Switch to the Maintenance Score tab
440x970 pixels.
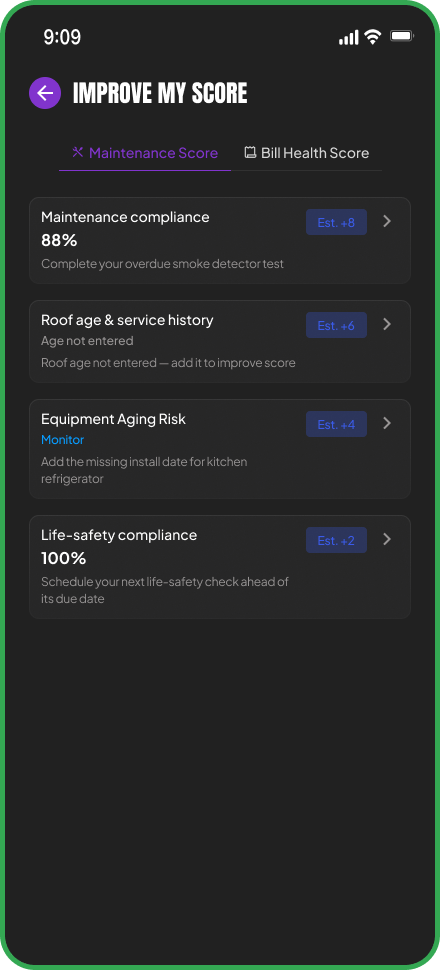coord(145,153)
